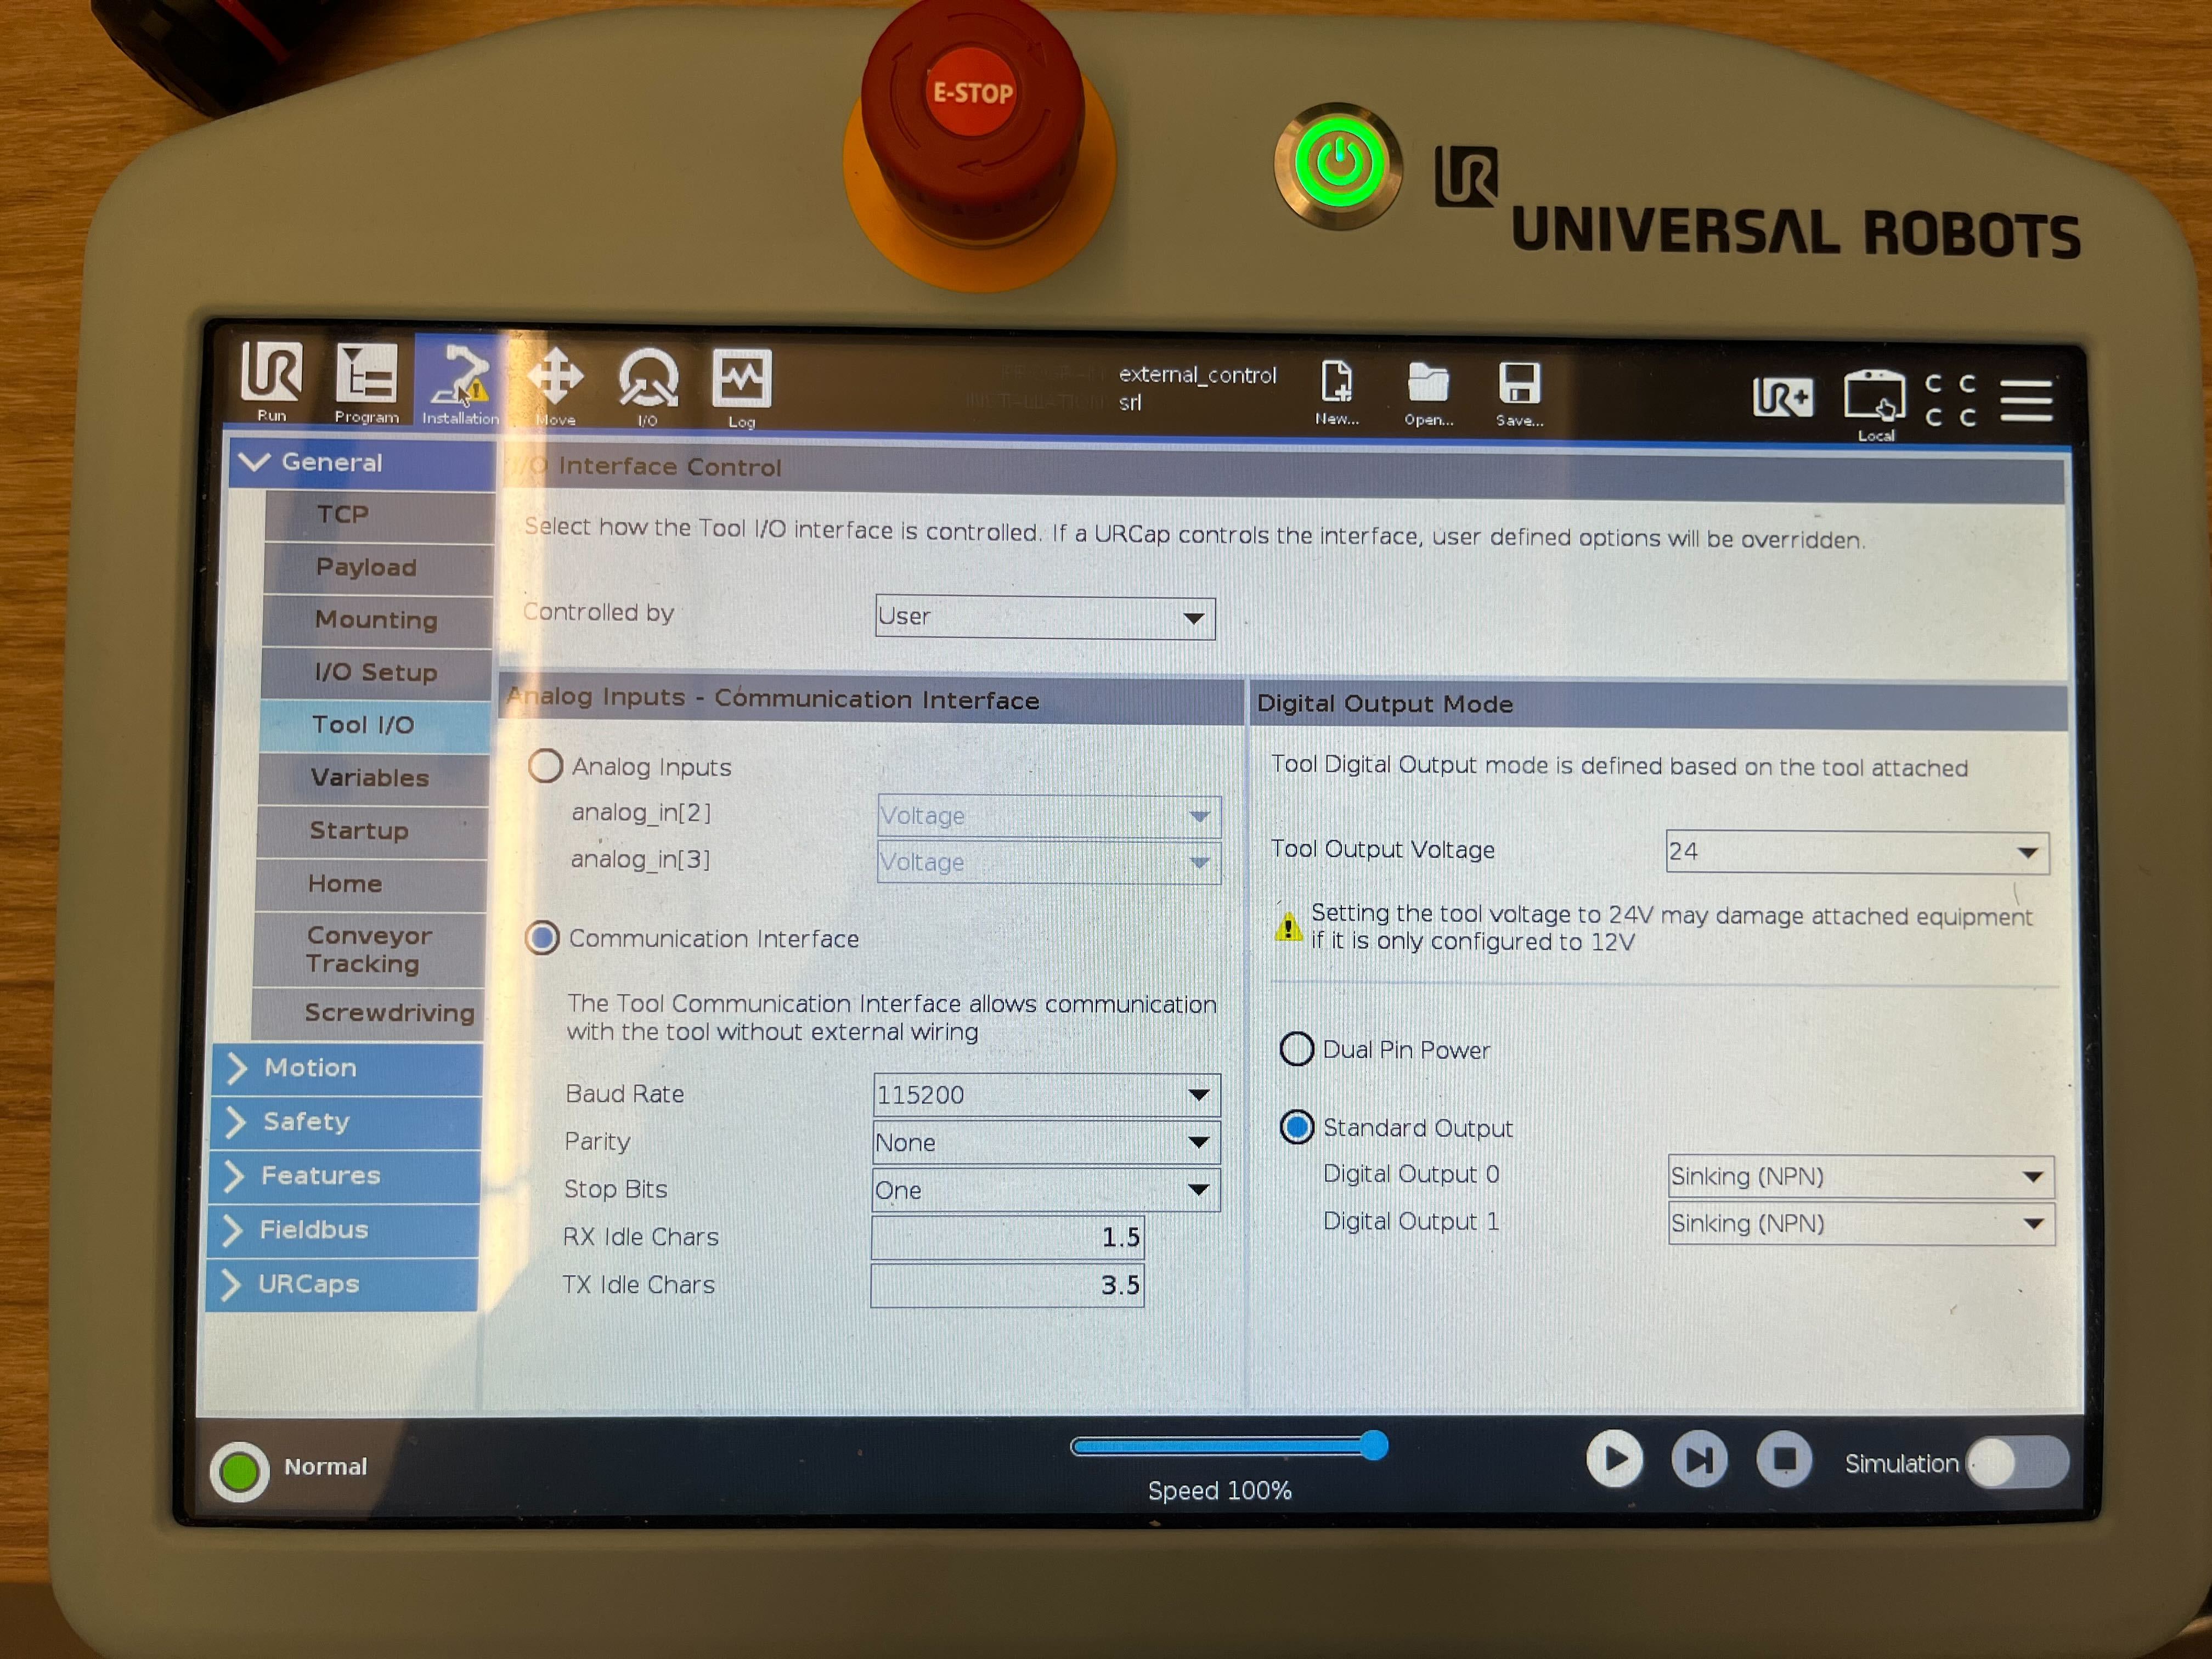Open the hamburger menu icon
The height and width of the screenshot is (1659, 2212).
[x=2026, y=400]
